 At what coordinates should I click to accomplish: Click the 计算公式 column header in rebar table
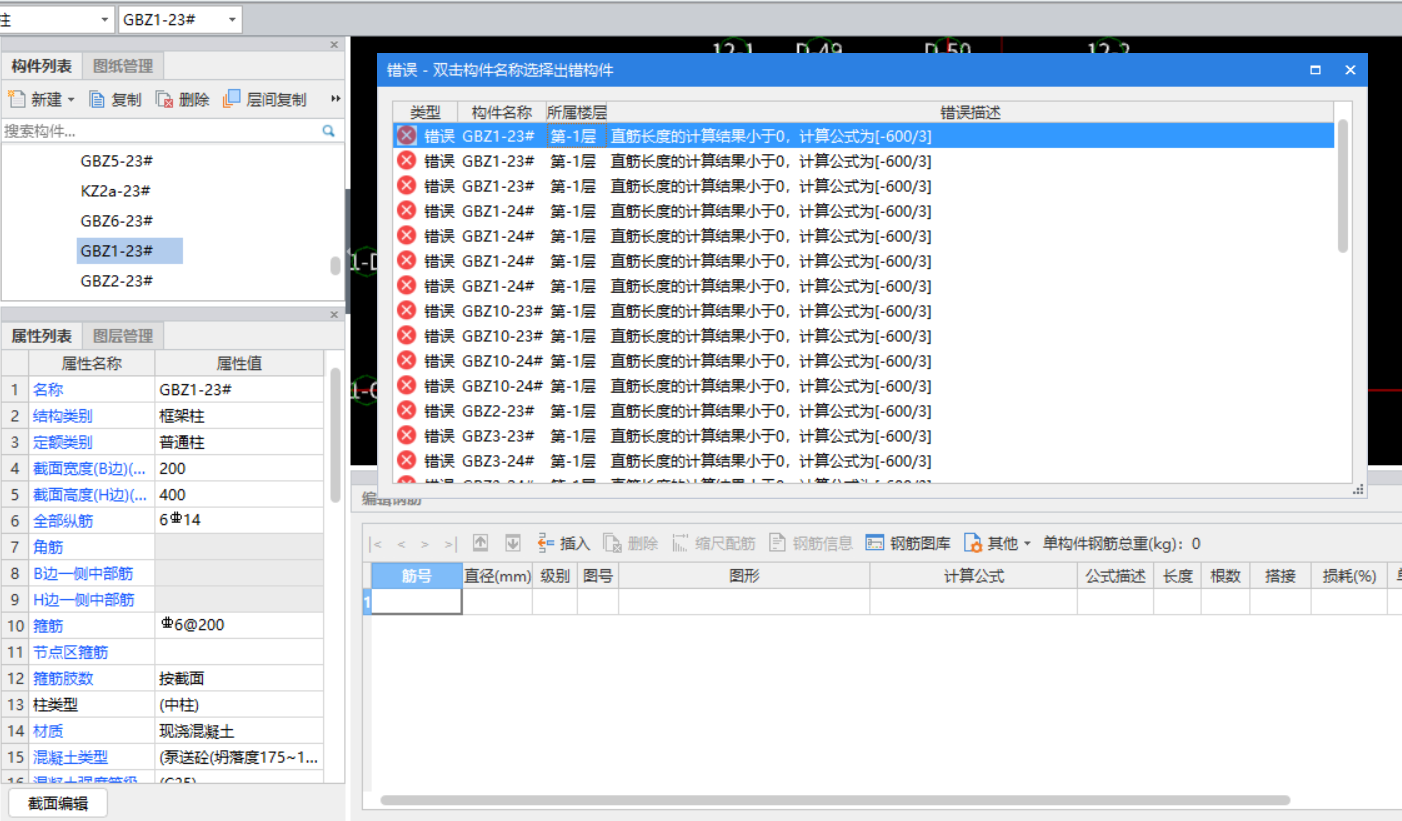click(973, 576)
